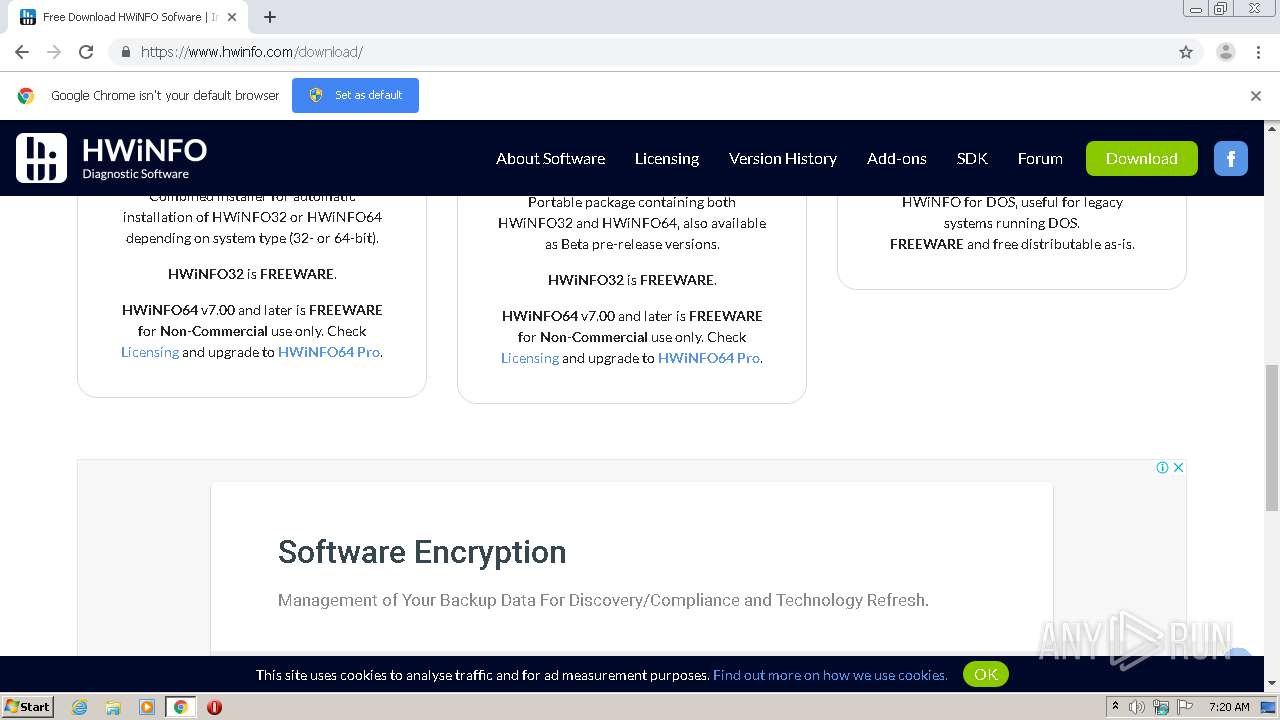Dismiss the default browser infobar
Viewport: 1280px width, 720px height.
(x=1256, y=96)
